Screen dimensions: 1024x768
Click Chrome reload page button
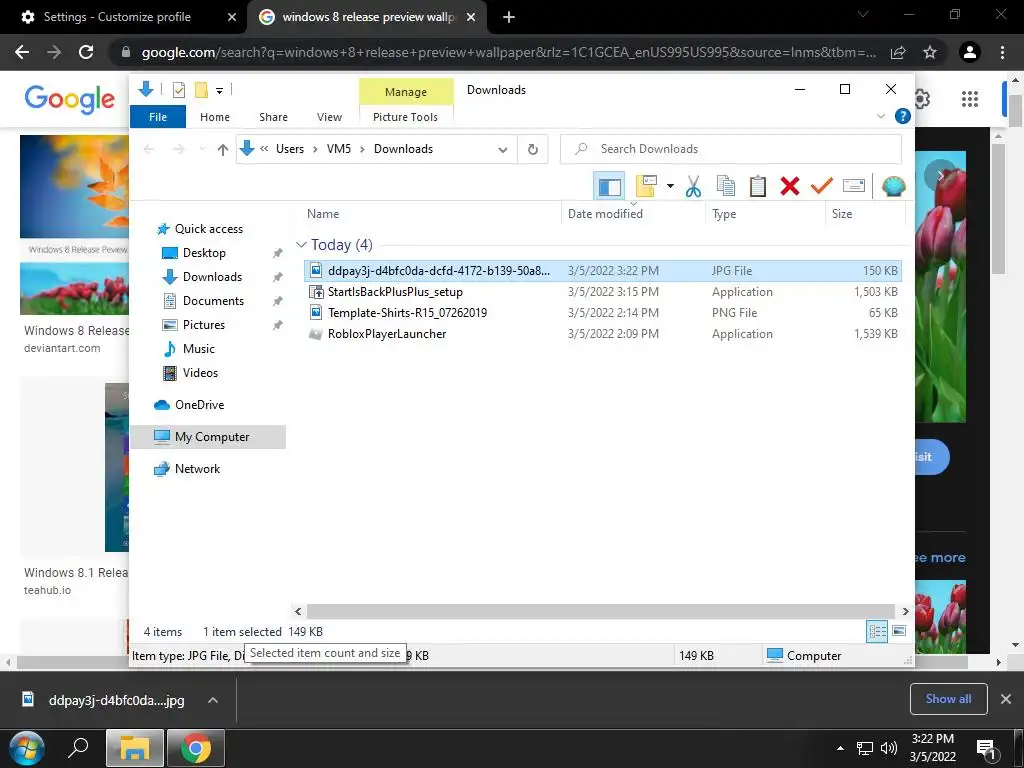point(86,52)
